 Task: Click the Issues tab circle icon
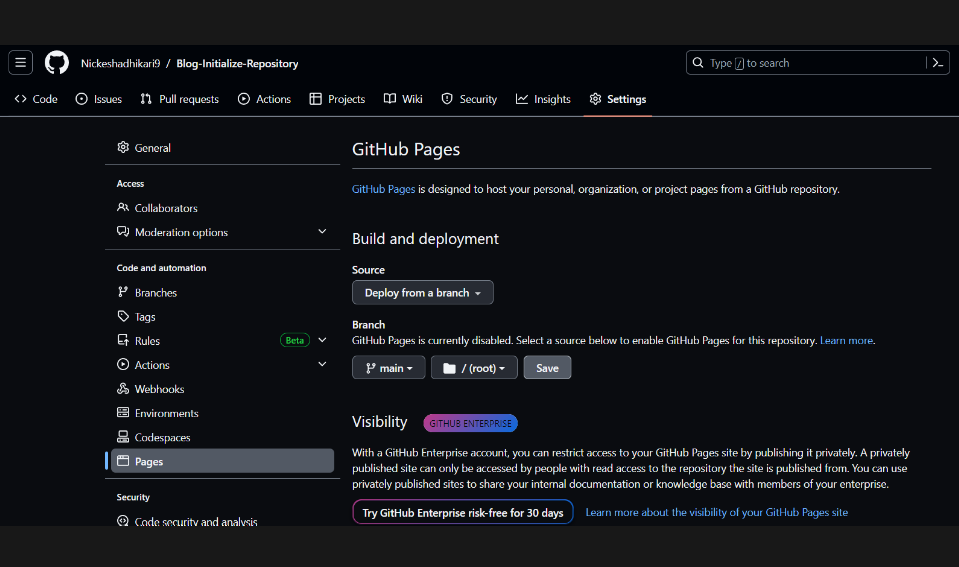coord(81,98)
